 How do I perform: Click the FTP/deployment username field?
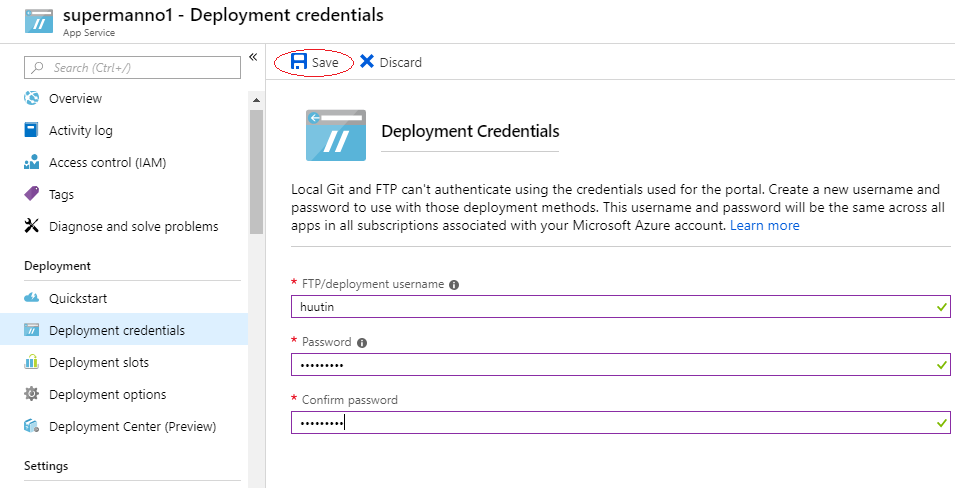(x=621, y=306)
